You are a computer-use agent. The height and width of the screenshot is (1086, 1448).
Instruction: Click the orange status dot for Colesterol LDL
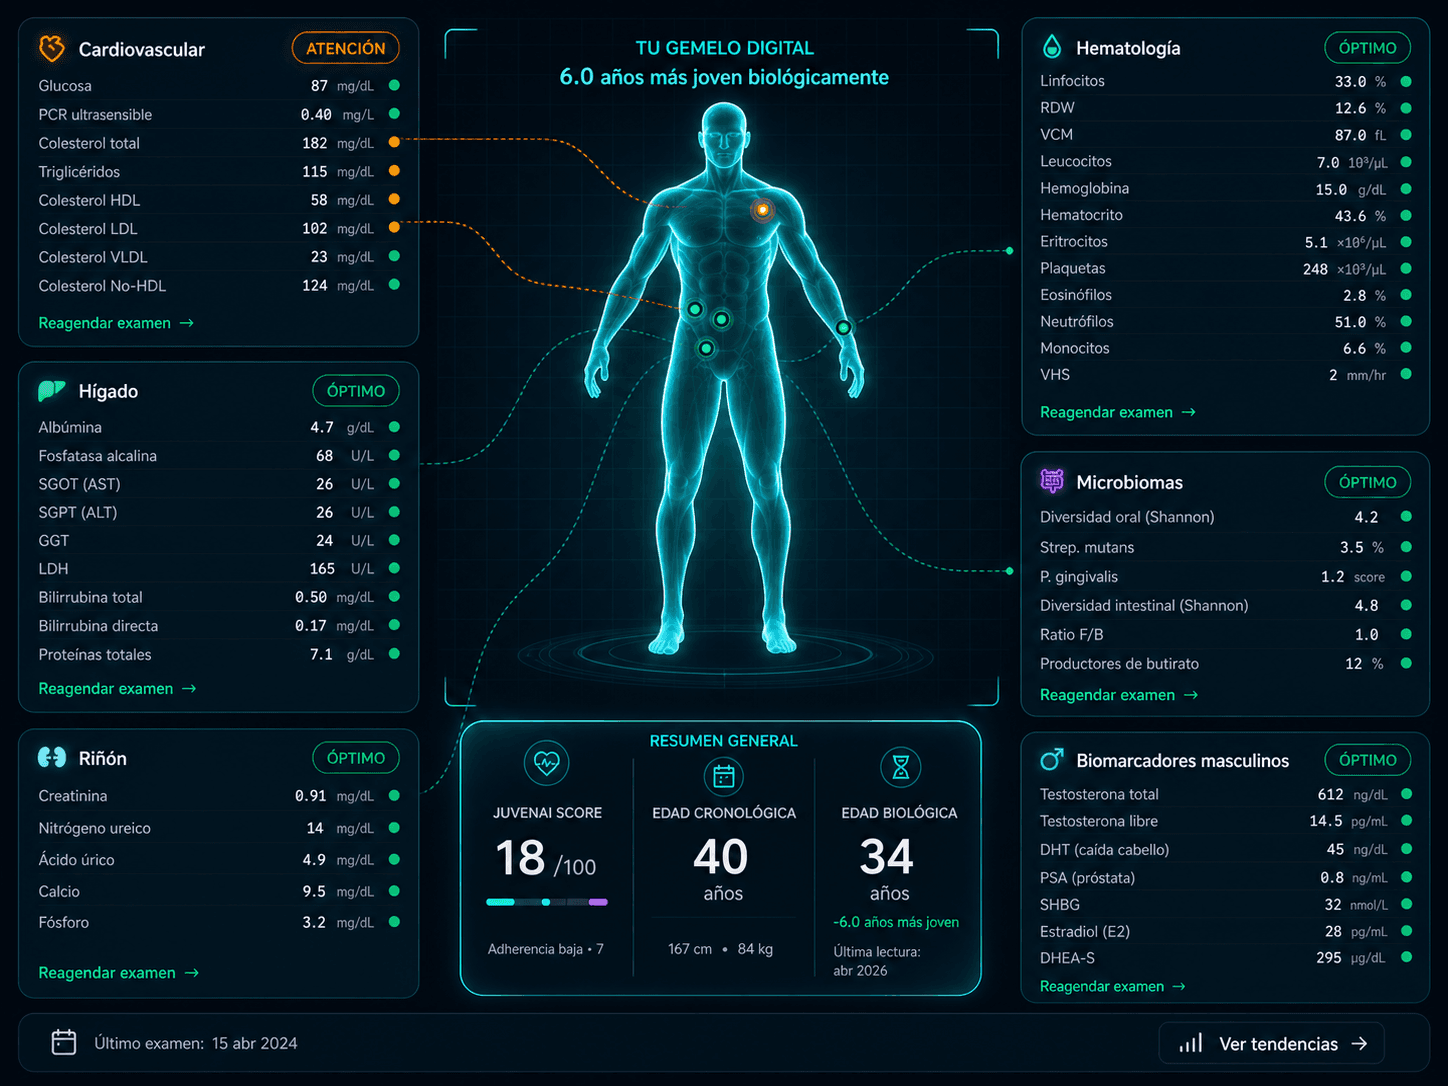pyautogui.click(x=394, y=228)
